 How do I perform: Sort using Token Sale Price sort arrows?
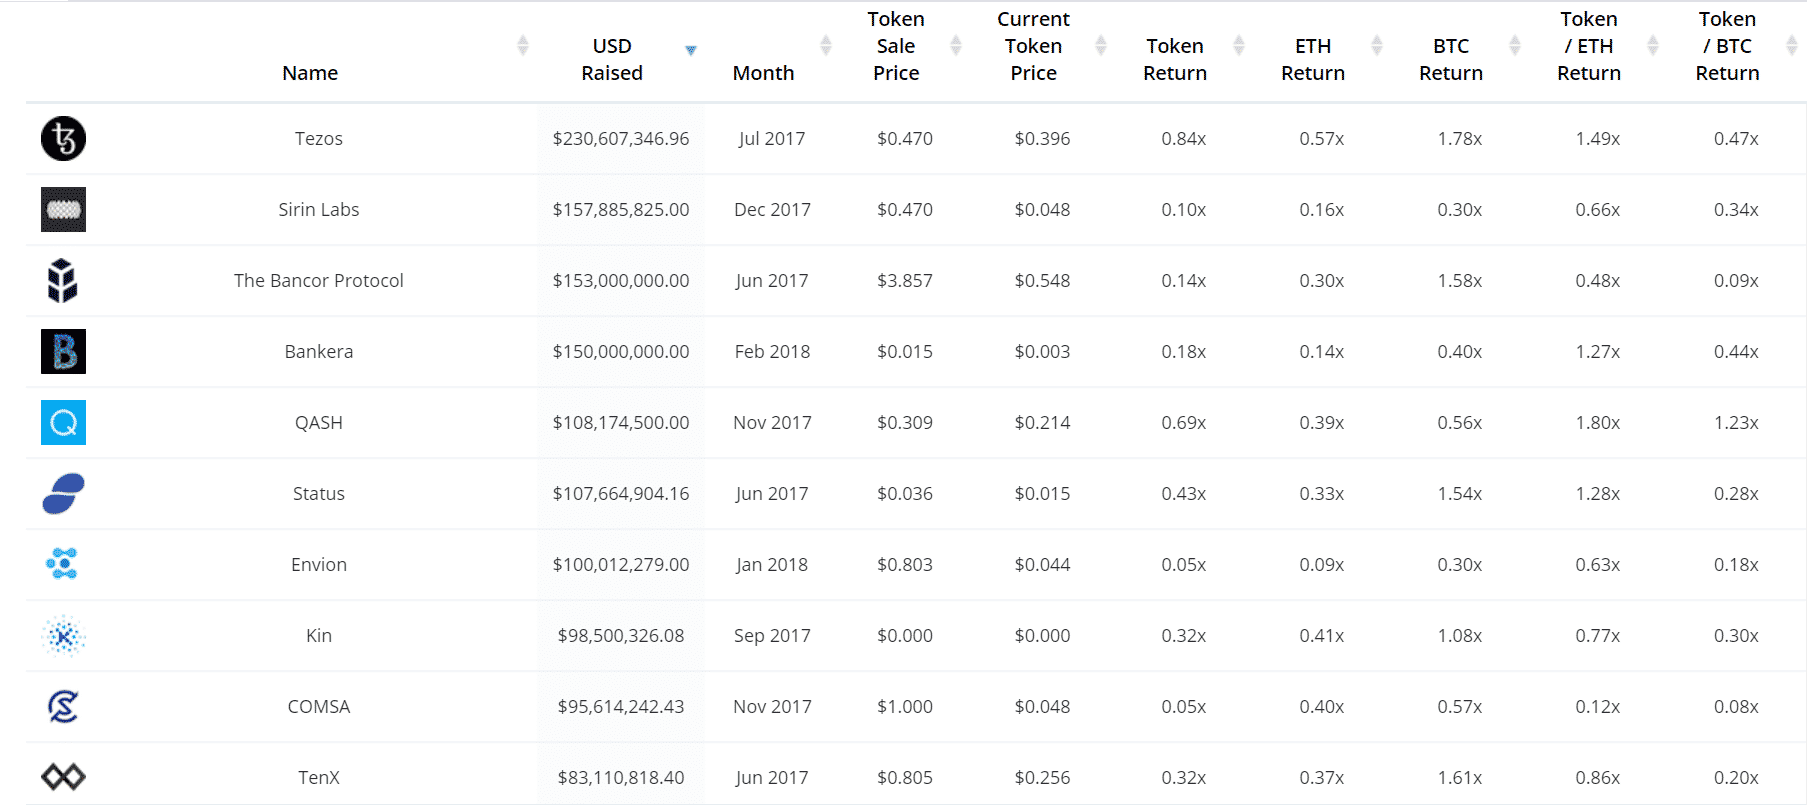[x=956, y=45]
